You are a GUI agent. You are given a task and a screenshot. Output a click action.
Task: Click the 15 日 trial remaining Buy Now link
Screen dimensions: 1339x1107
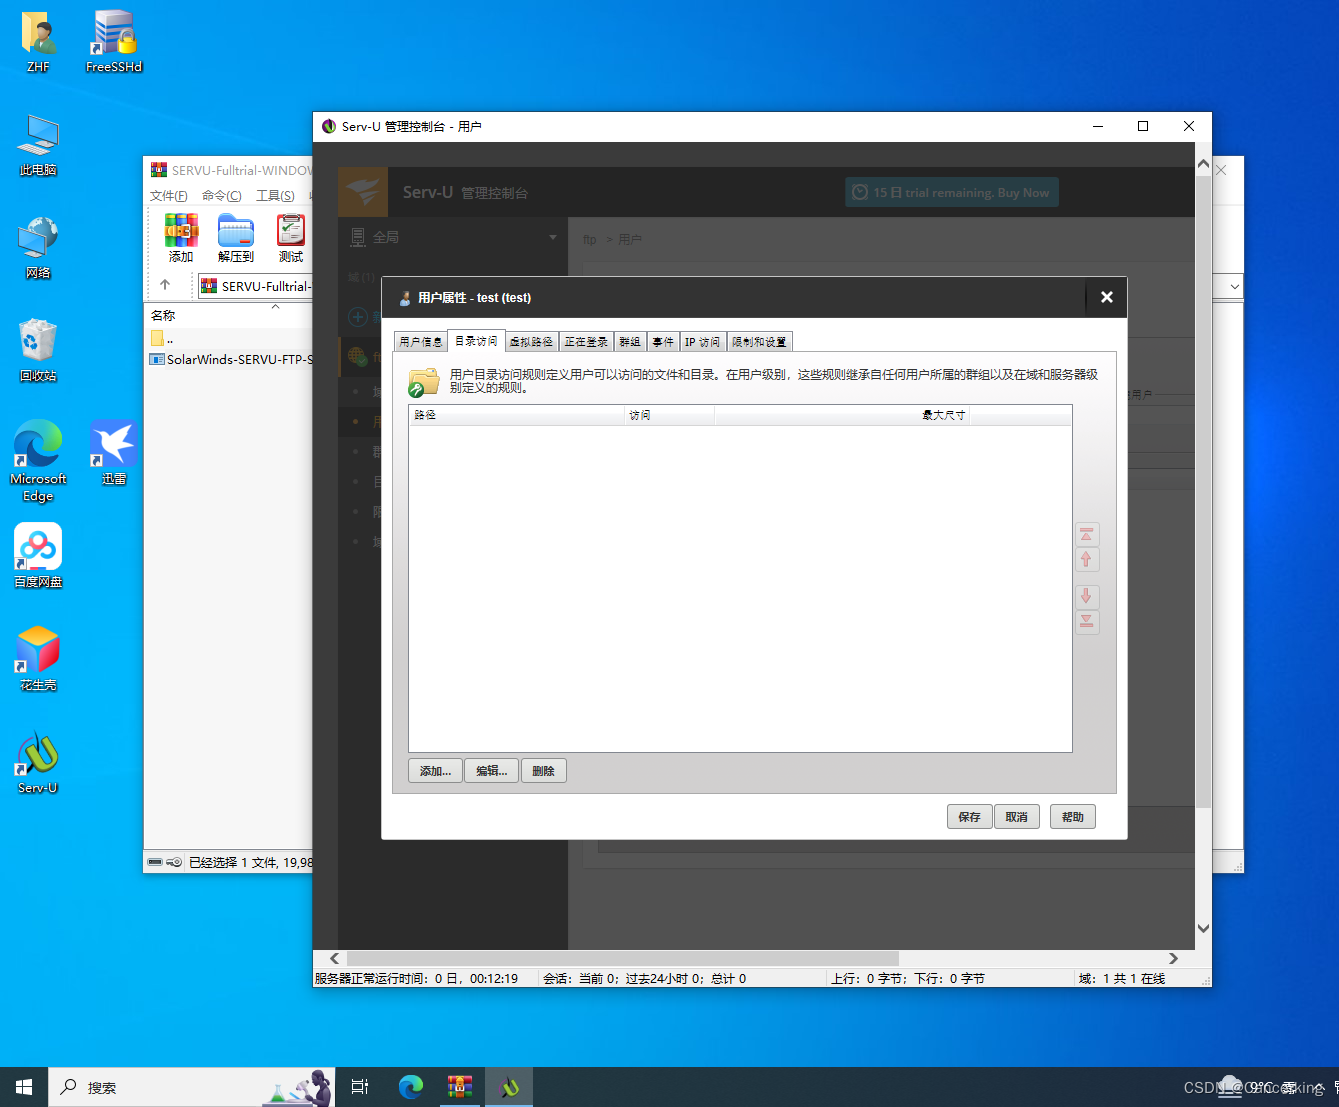coord(951,193)
